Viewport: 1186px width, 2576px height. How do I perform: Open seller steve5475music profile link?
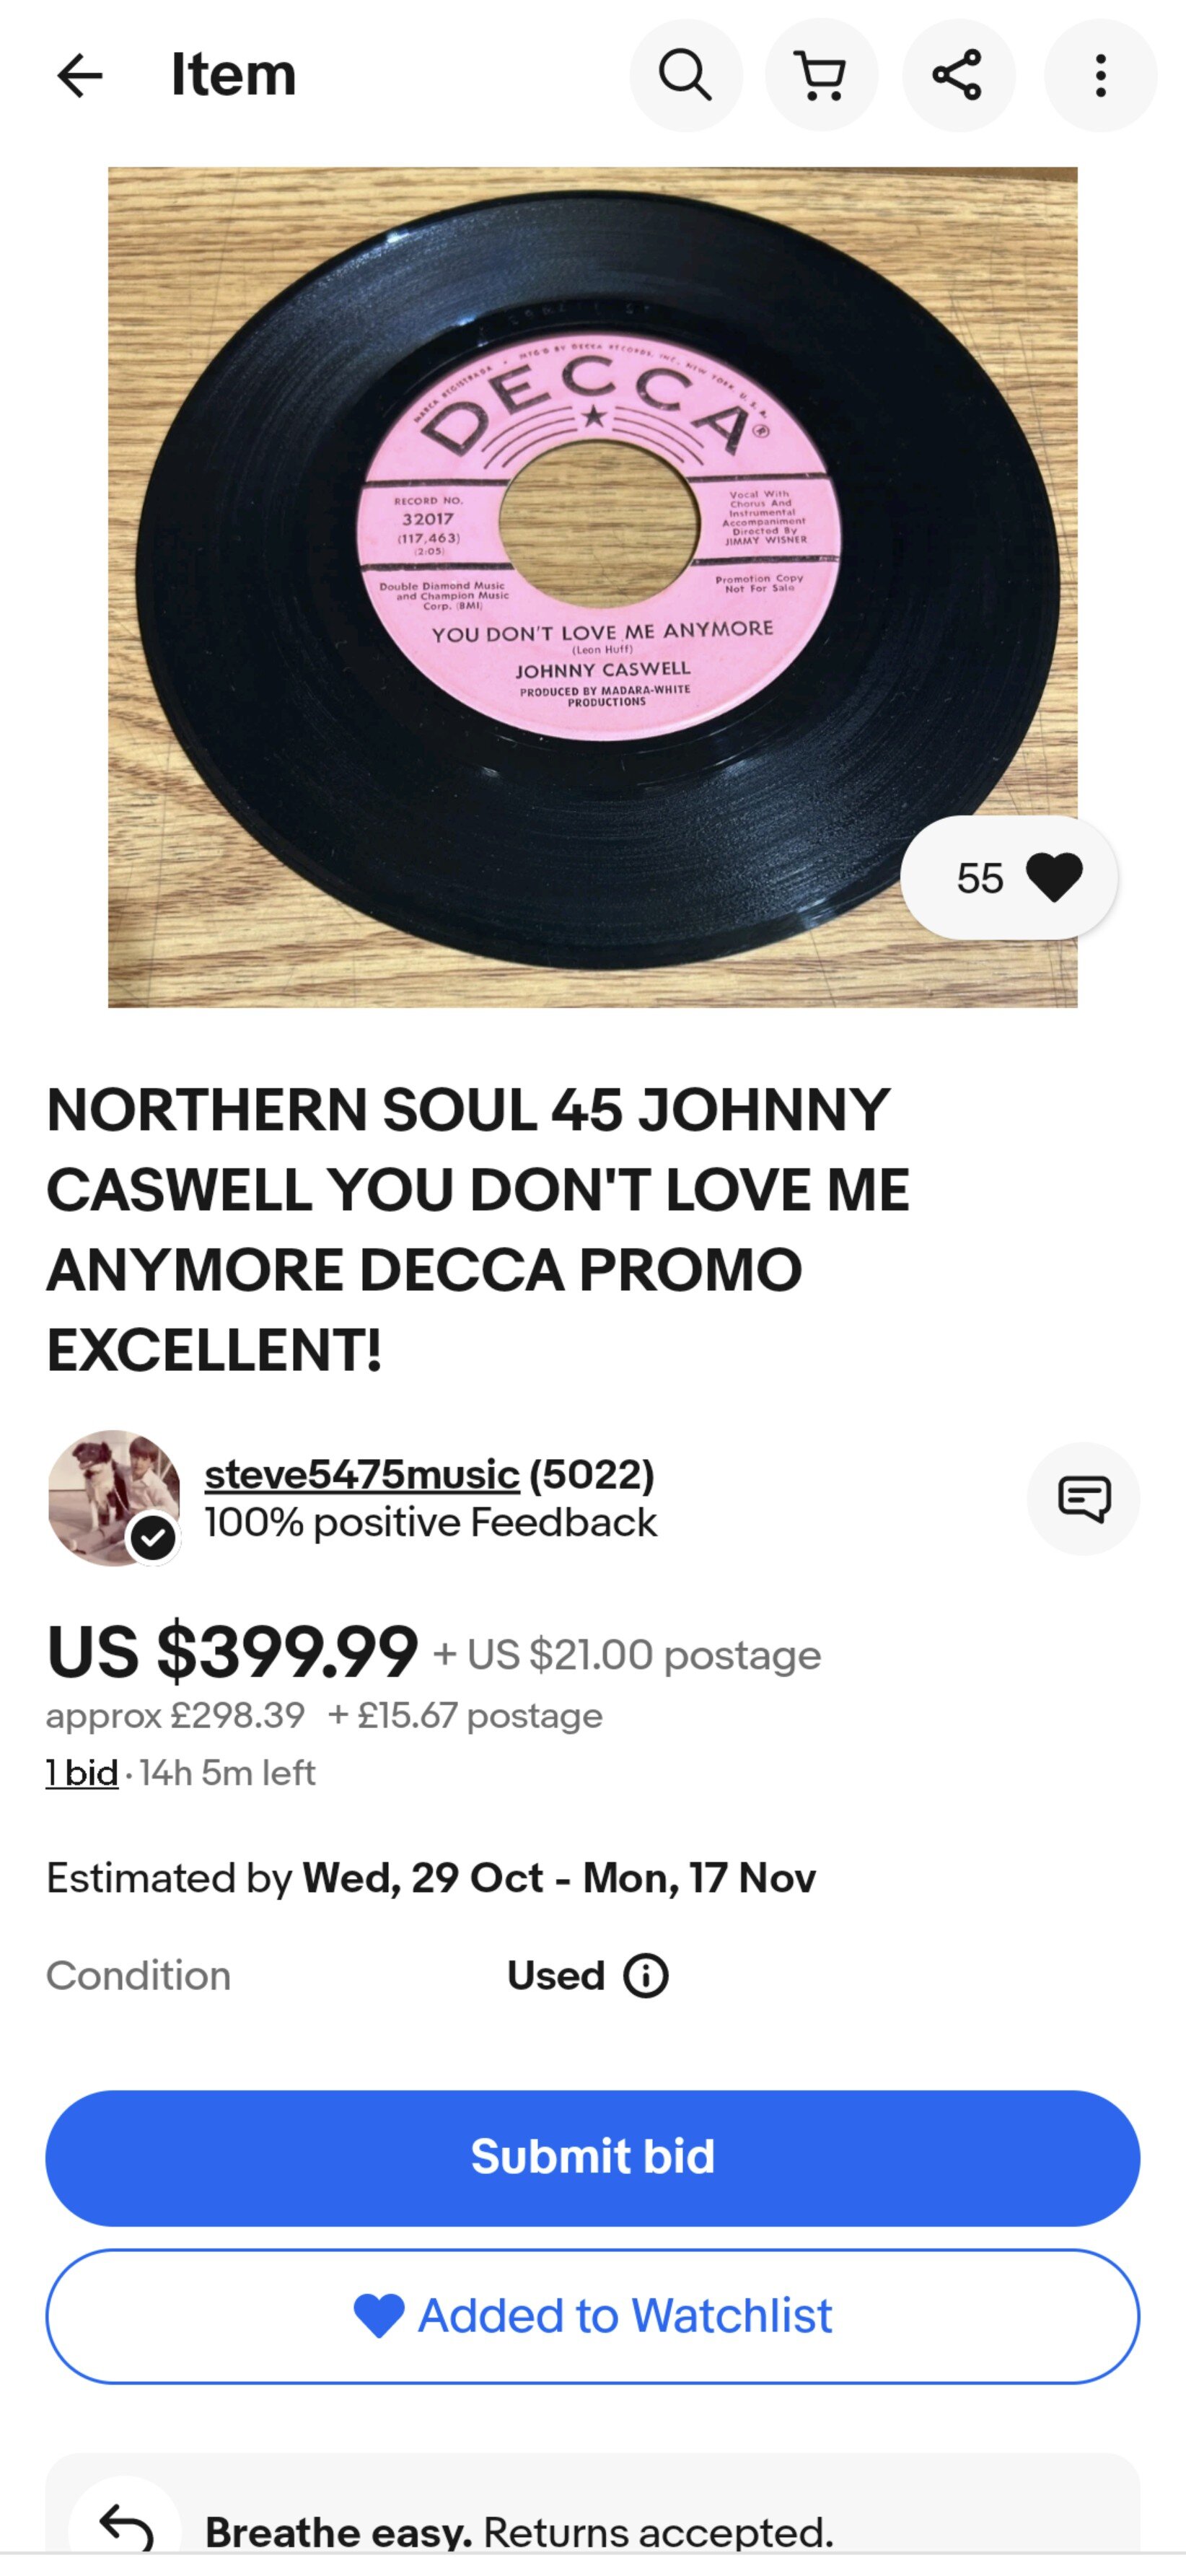(x=362, y=1474)
